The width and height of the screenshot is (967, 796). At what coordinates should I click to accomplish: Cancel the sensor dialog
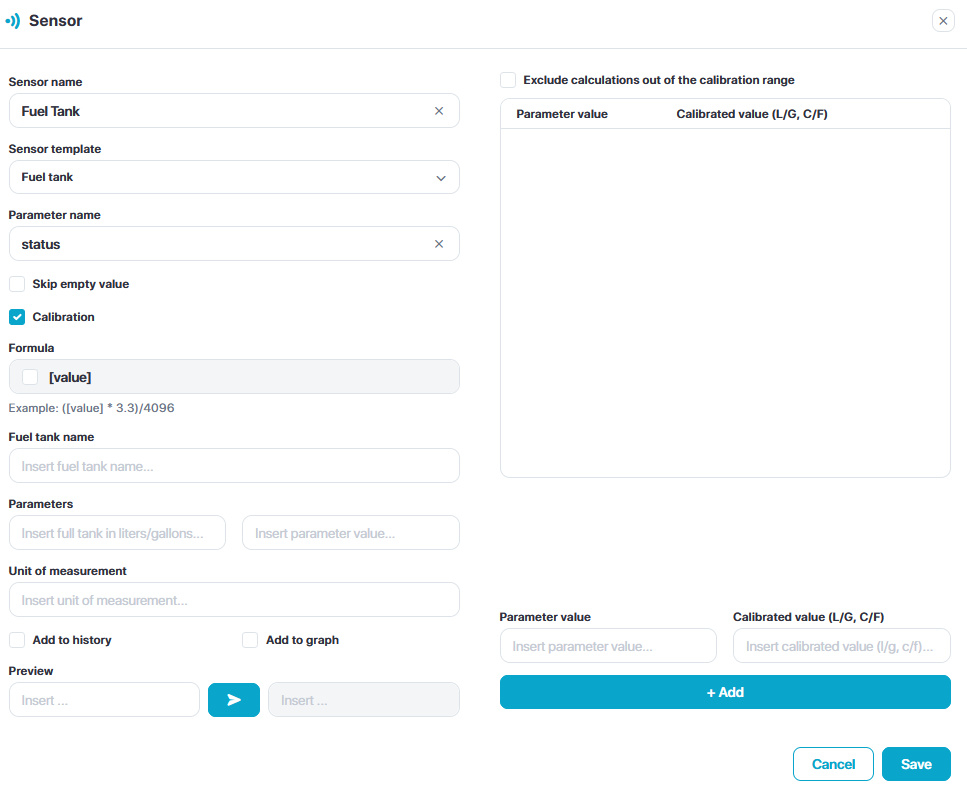(x=833, y=764)
